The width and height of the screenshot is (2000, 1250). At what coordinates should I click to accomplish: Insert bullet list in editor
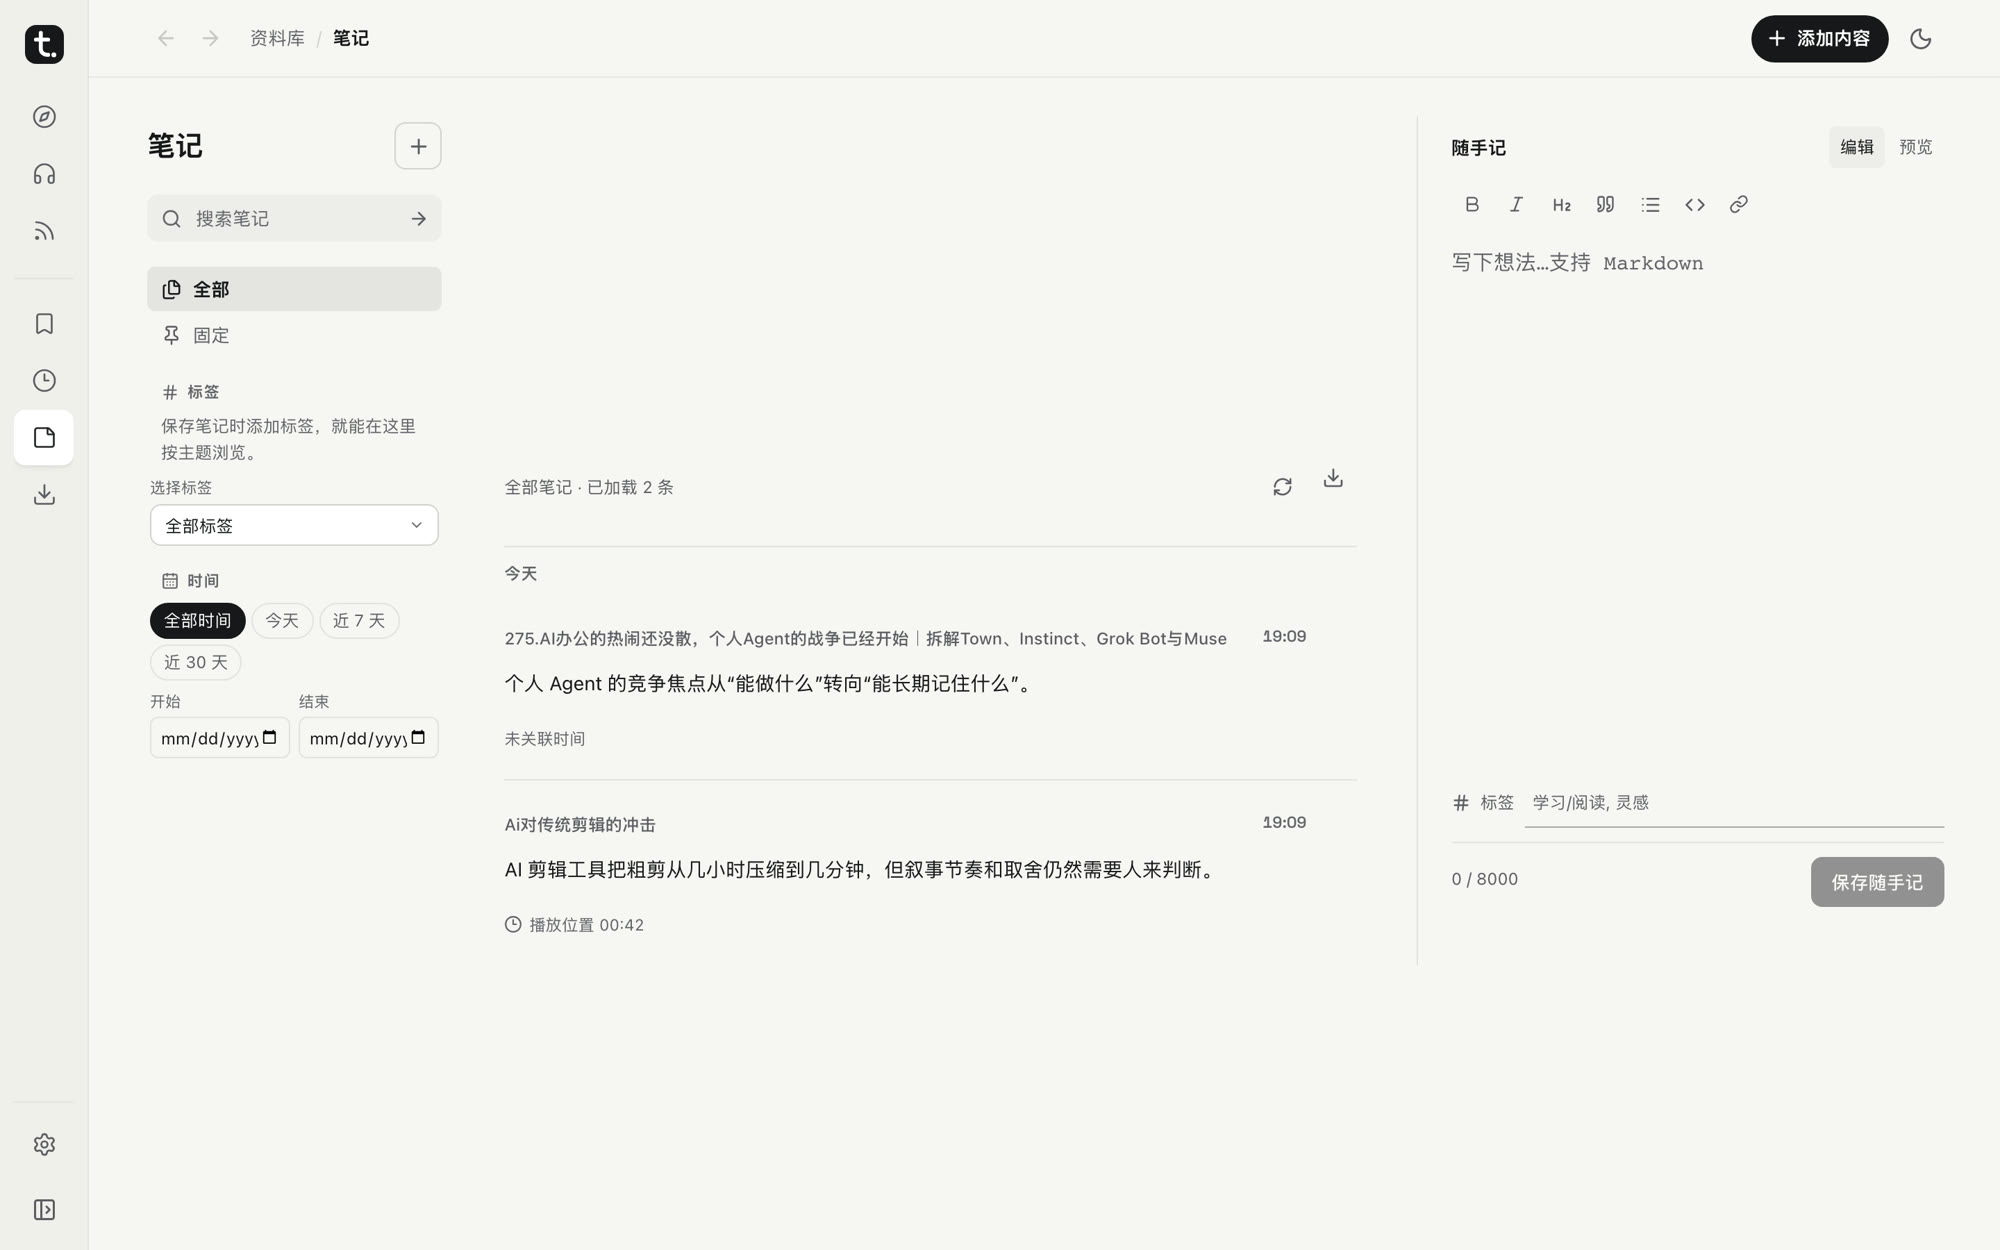tap(1650, 204)
